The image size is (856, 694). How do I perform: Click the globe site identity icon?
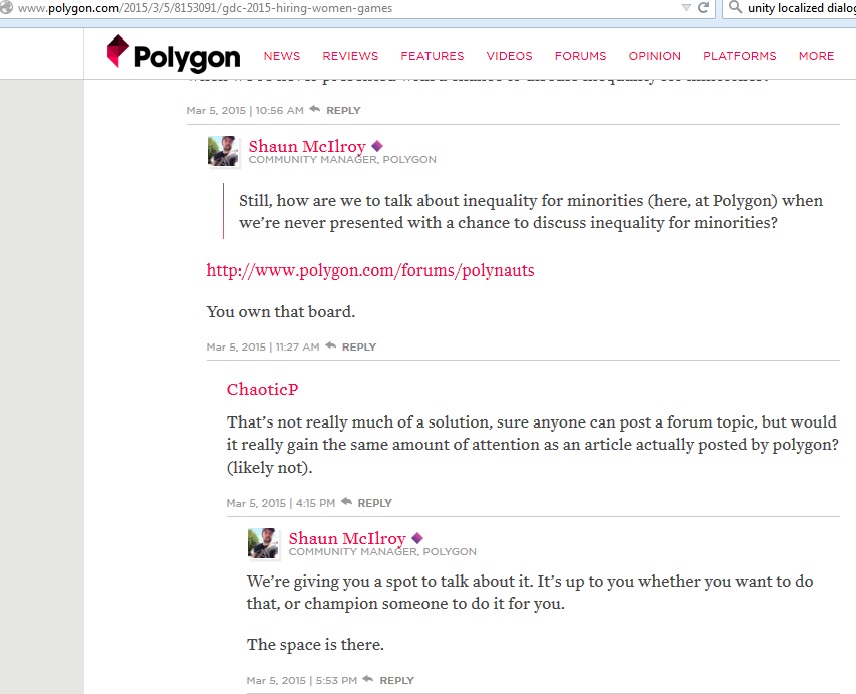pos(6,8)
